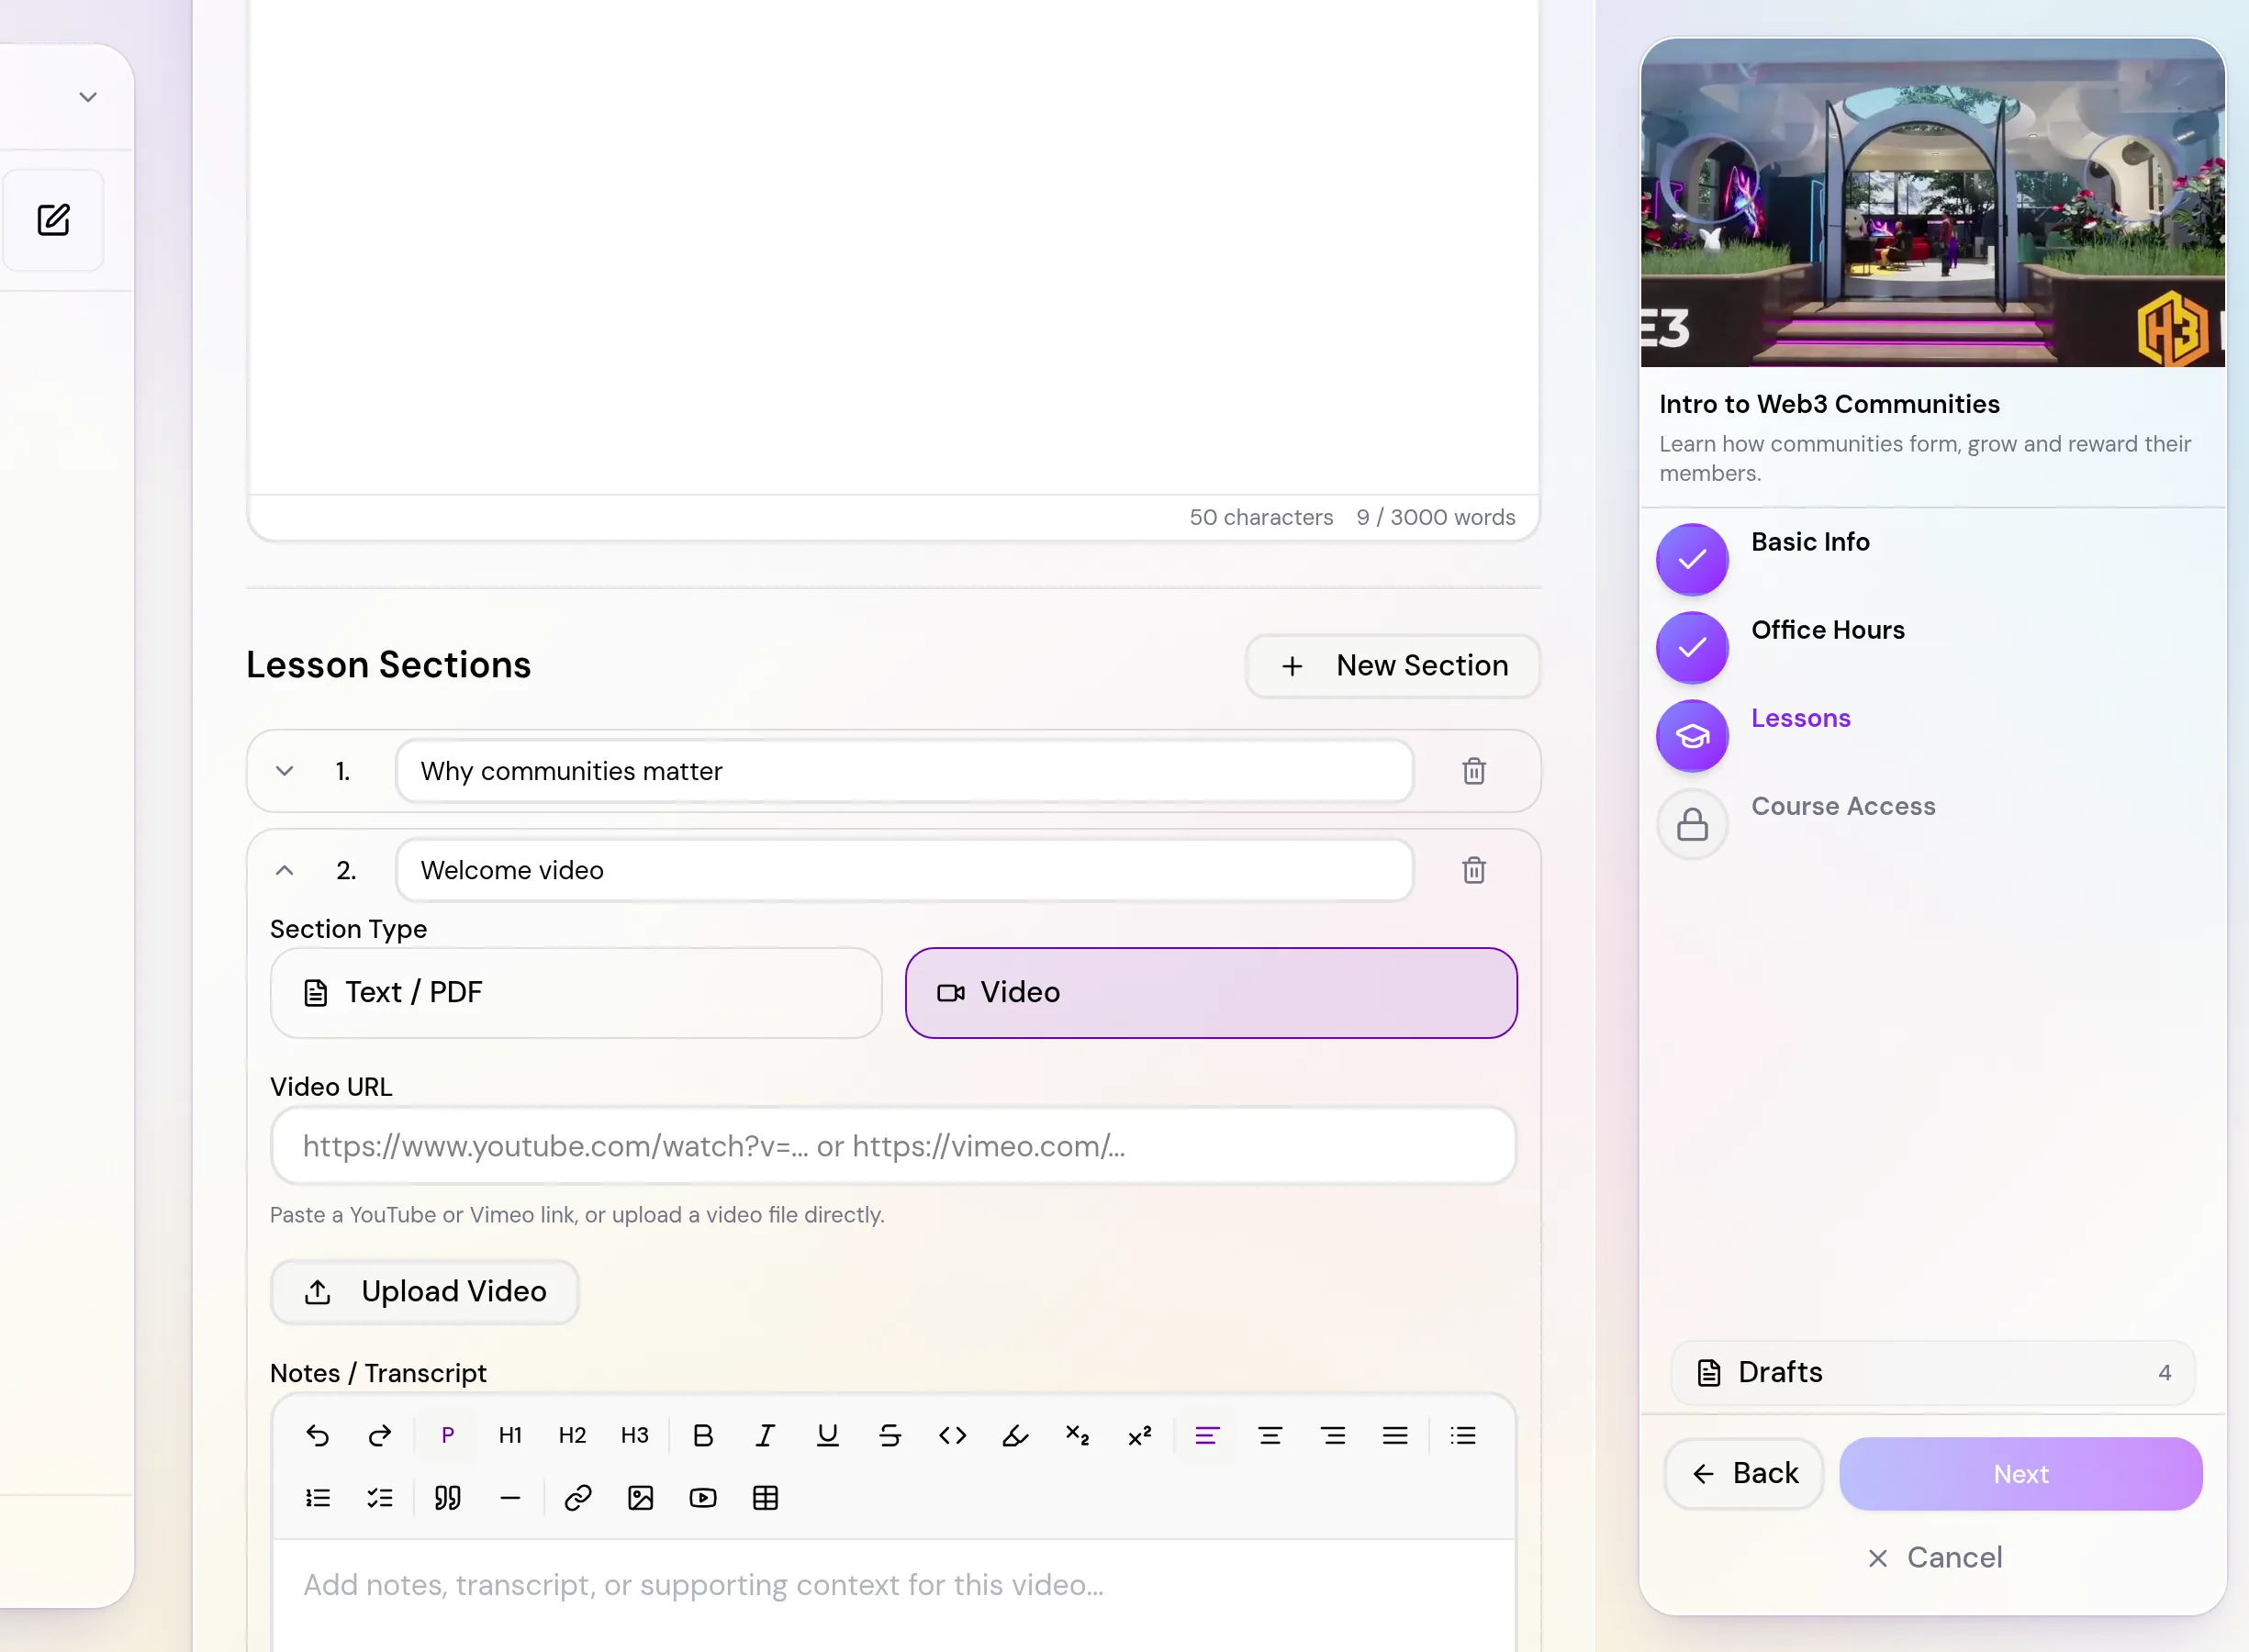Align text left
Screen dimensions: 2249x1652
coord(1207,1436)
